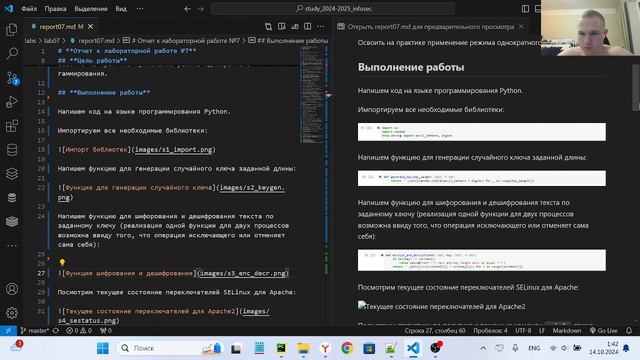Open the stacked layers view in activity bar
Screen dimensions: 640x360
(12, 174)
